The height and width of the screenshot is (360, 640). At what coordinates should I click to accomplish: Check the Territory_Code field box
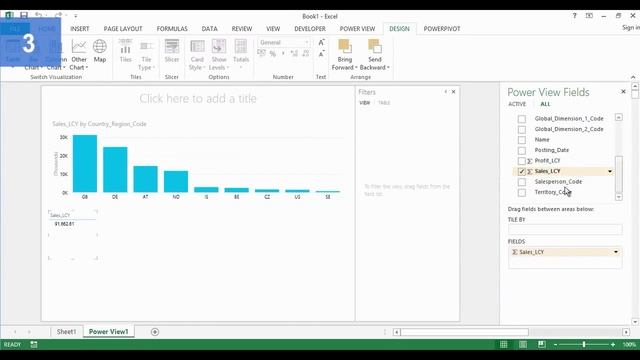pos(522,192)
